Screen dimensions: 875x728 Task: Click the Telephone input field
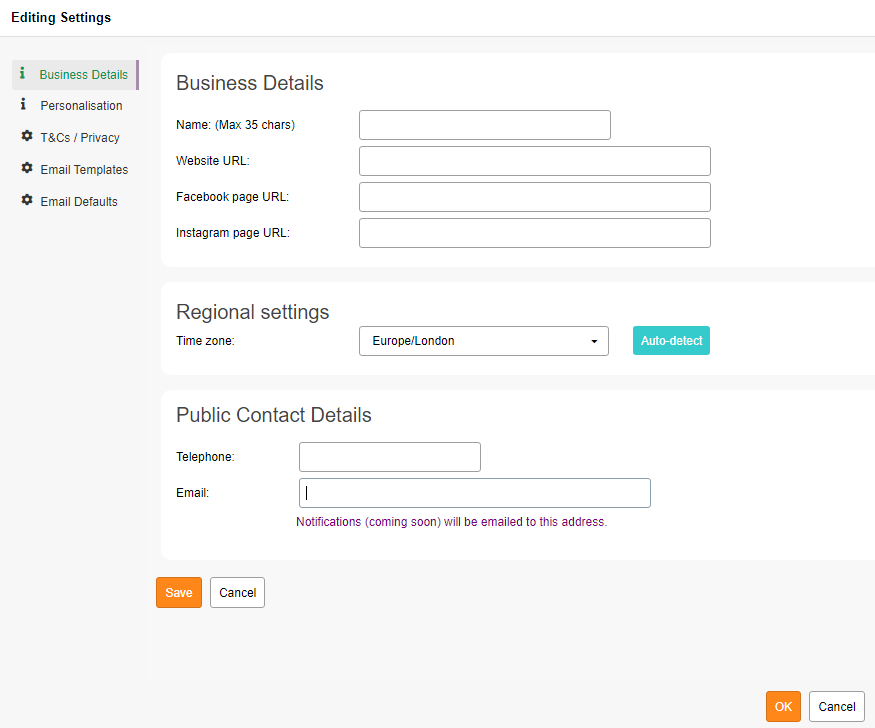390,457
